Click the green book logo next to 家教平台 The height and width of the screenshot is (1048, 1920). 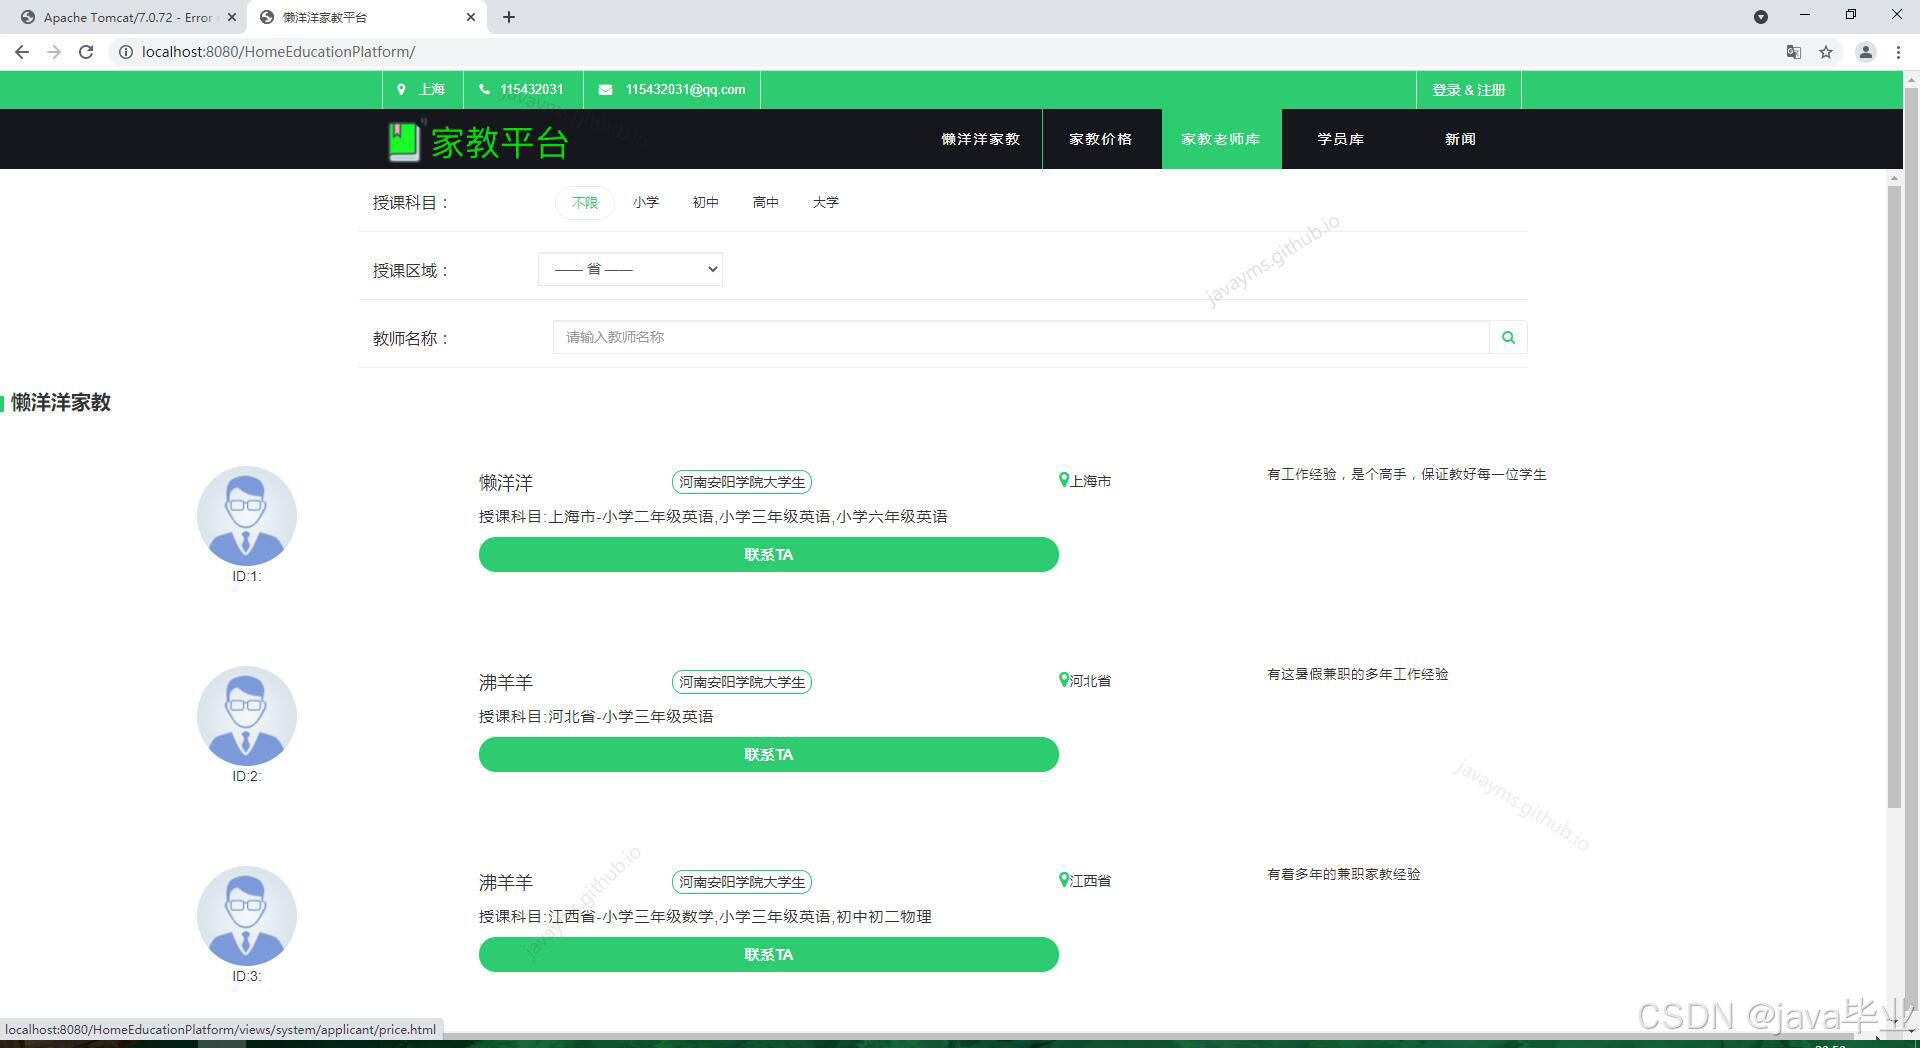tap(404, 140)
